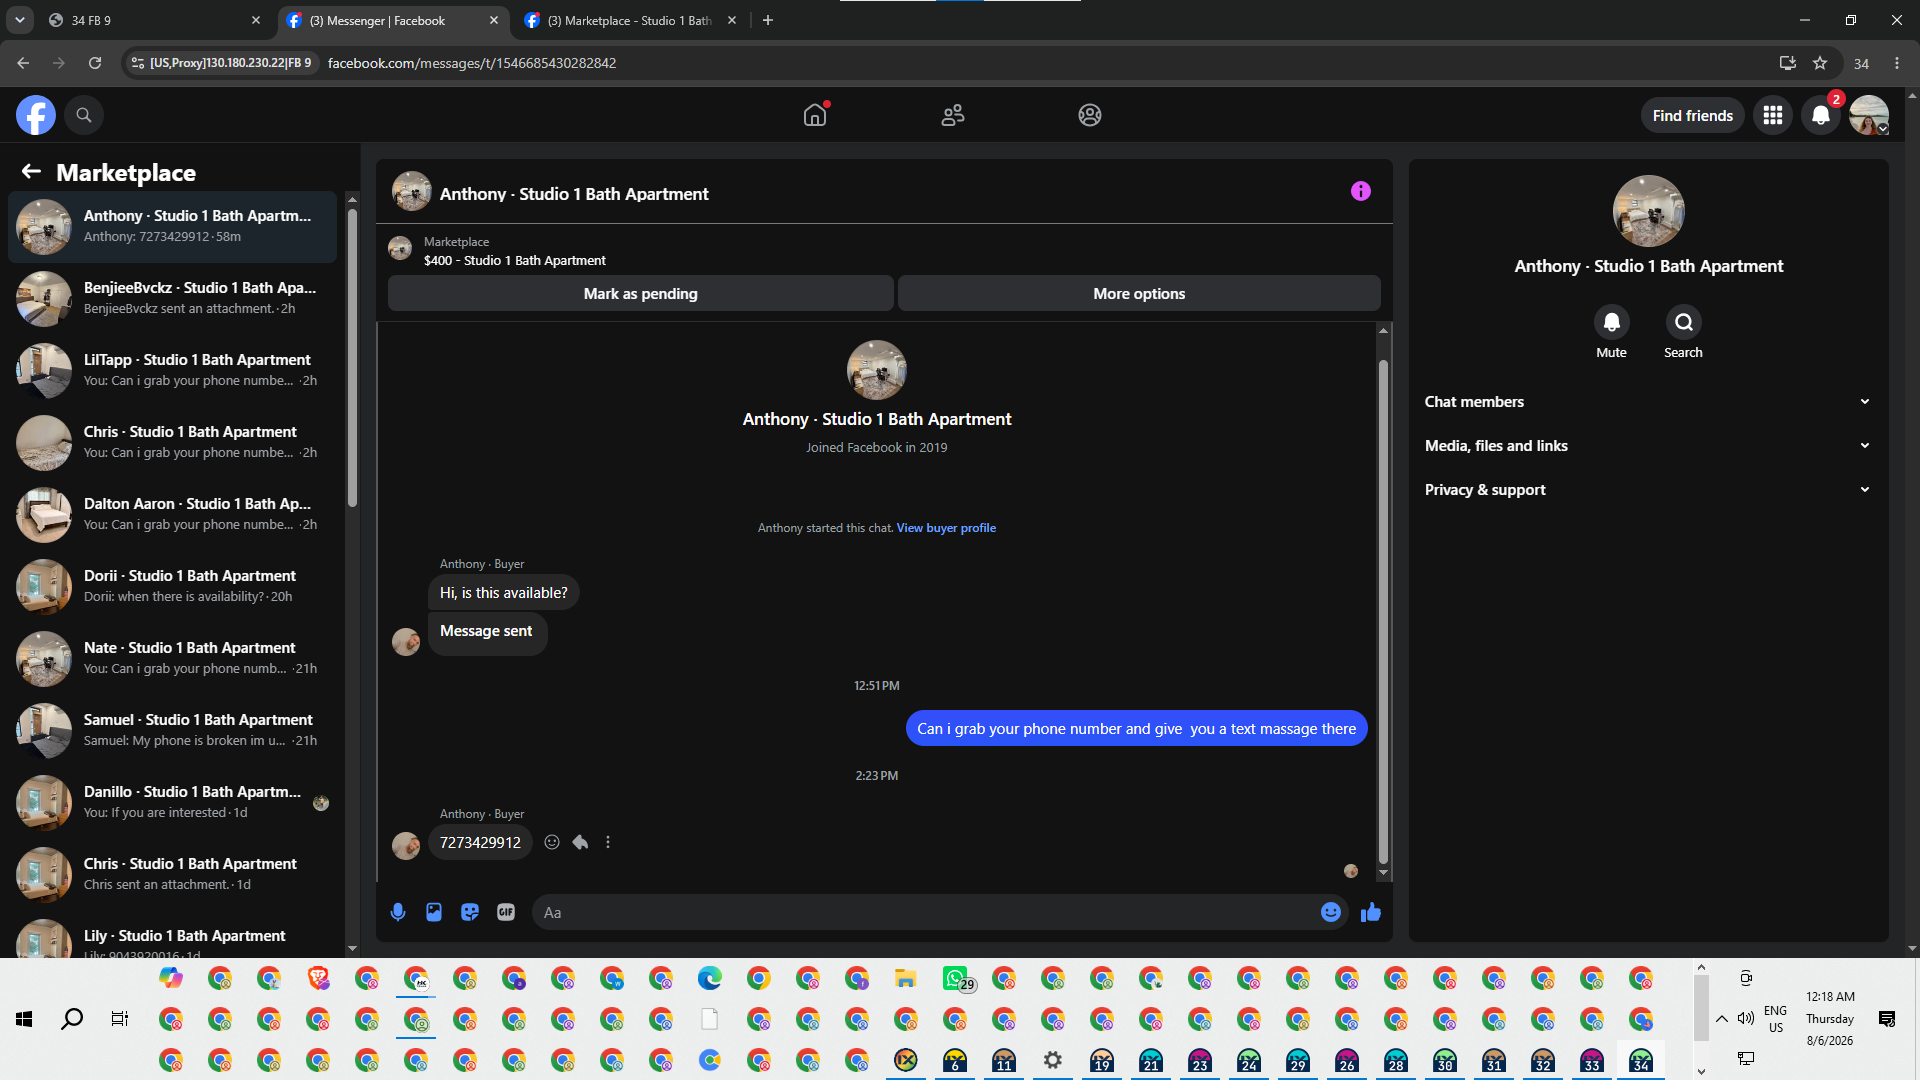Viewport: 1920px width, 1080px height.
Task: Open View buyer profile link
Action: coord(946,528)
